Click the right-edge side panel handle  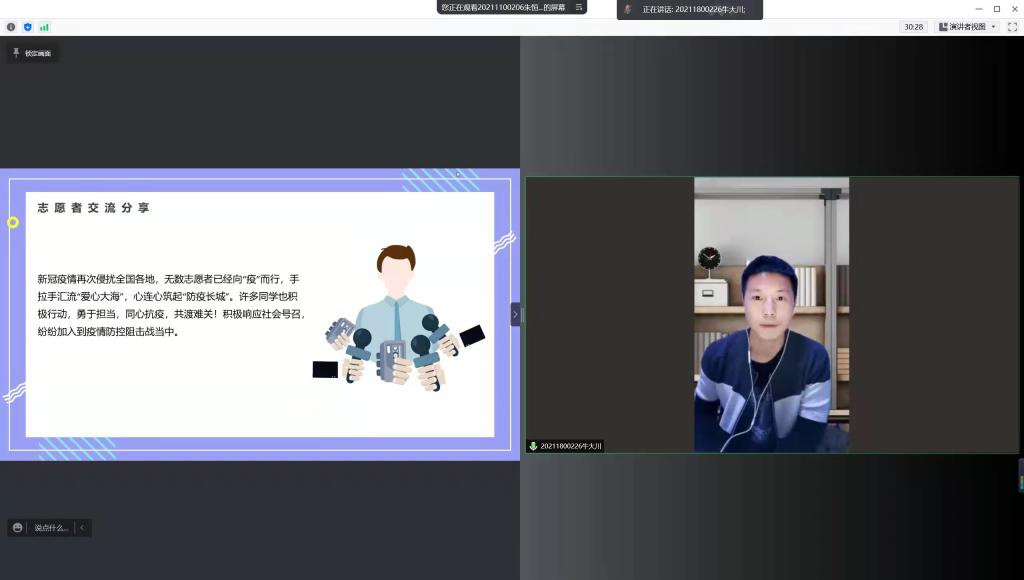pos(1020,475)
